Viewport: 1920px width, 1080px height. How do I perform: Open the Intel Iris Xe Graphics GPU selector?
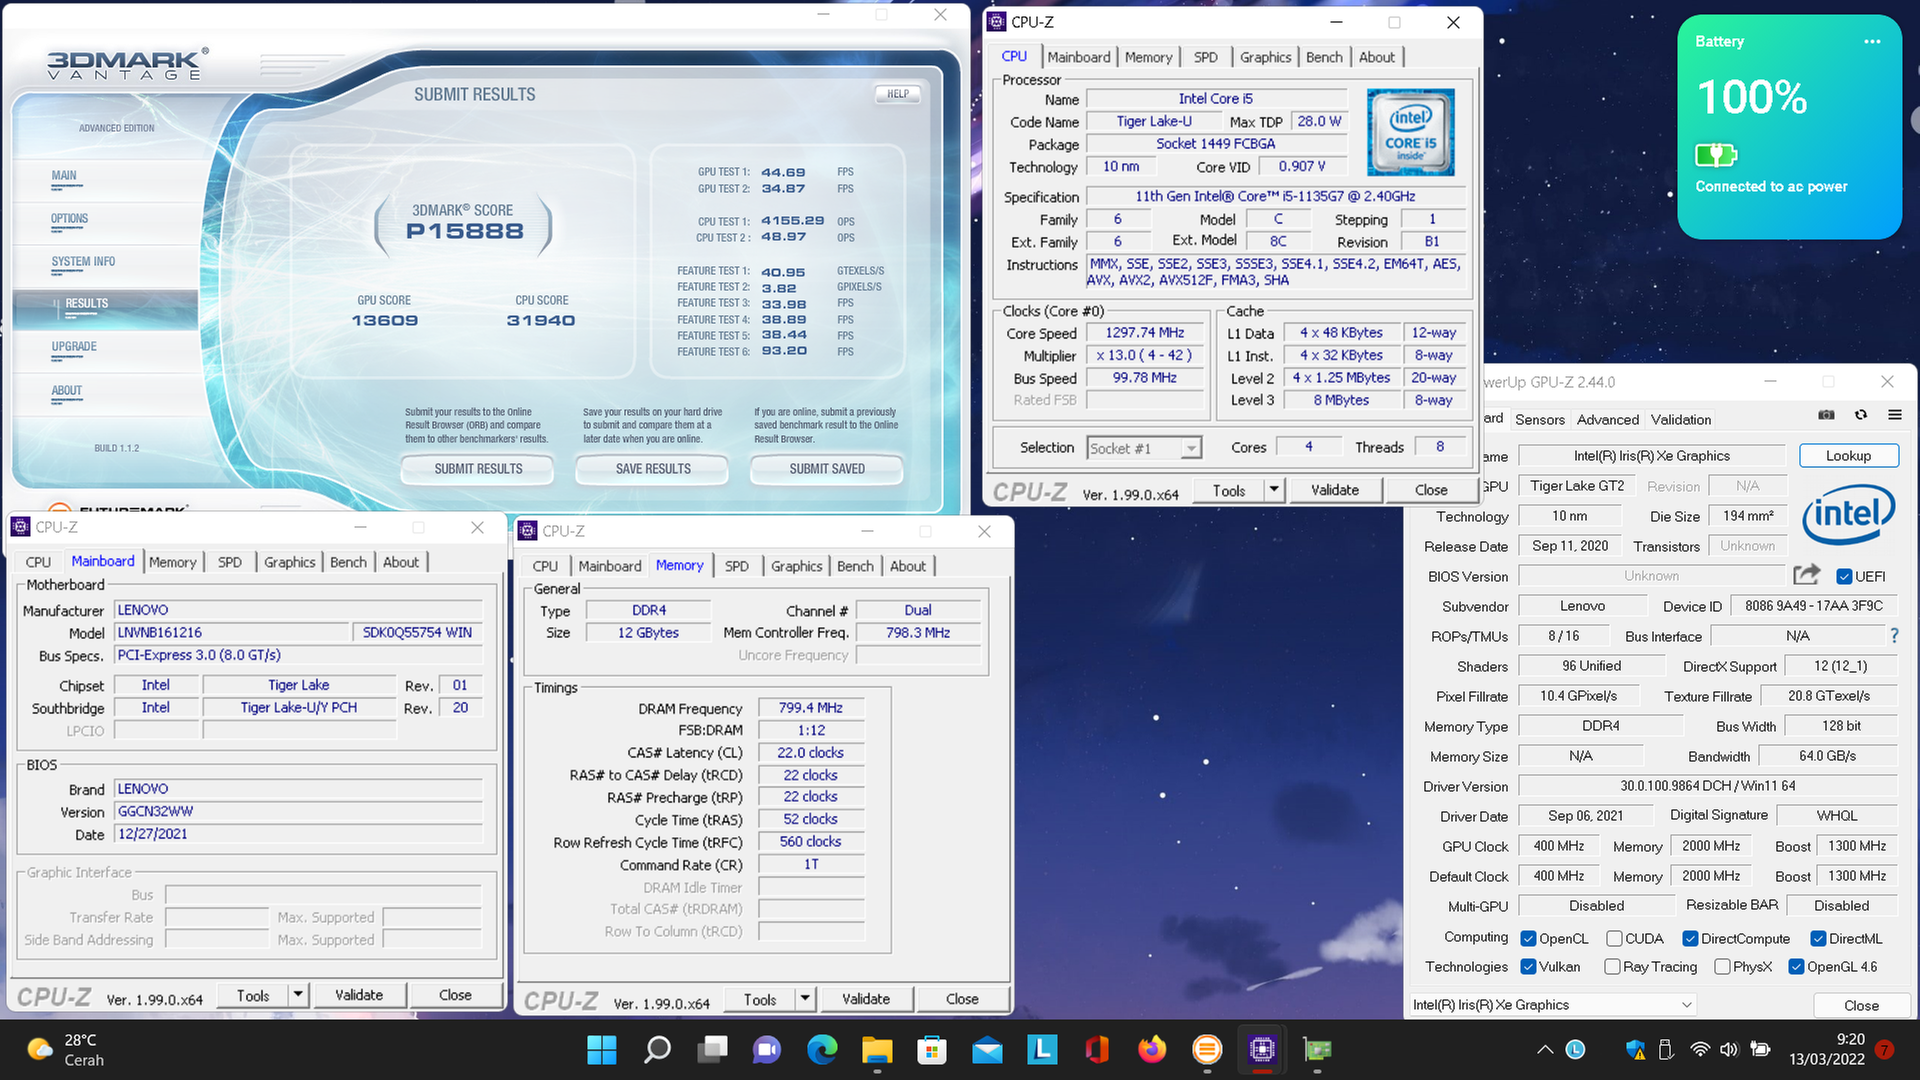[1553, 1005]
